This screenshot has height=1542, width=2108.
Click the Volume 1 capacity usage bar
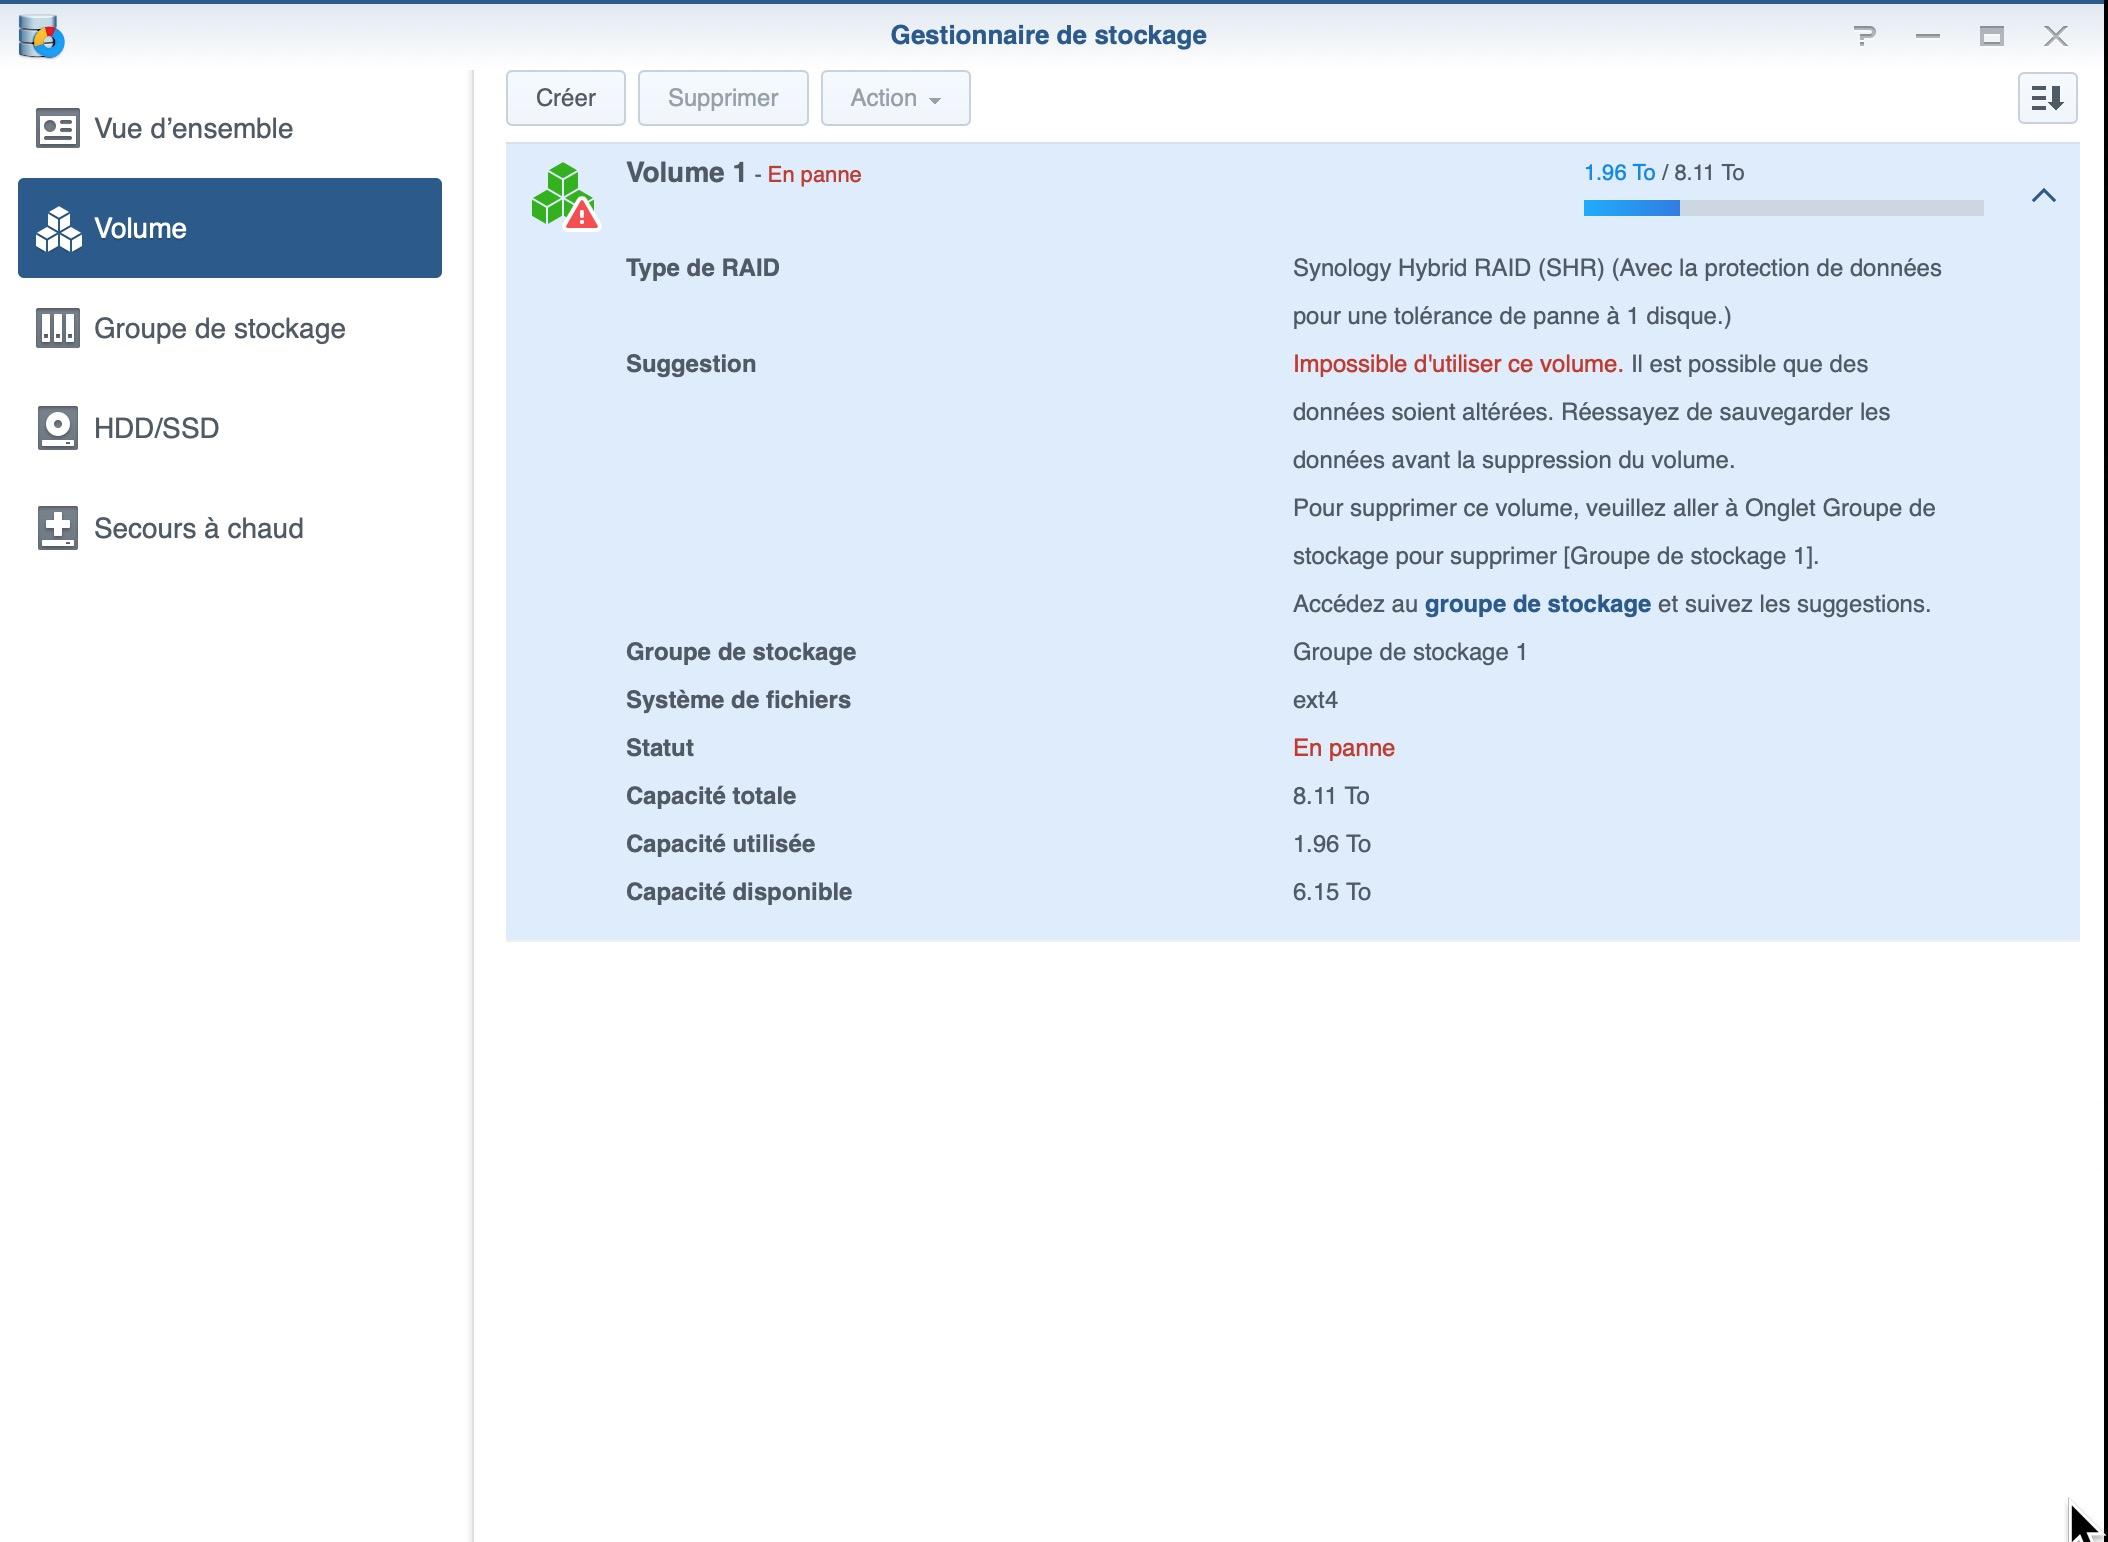(1783, 208)
